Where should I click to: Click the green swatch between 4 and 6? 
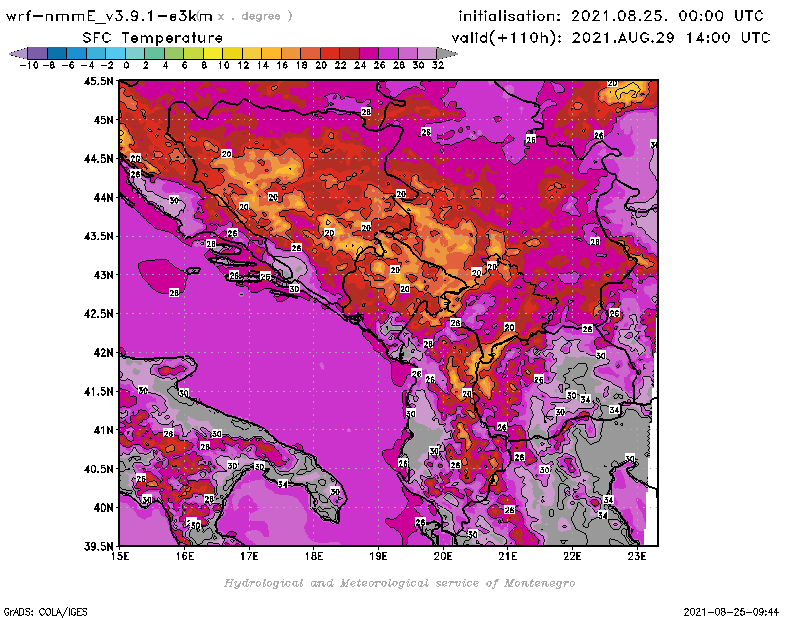pos(174,53)
